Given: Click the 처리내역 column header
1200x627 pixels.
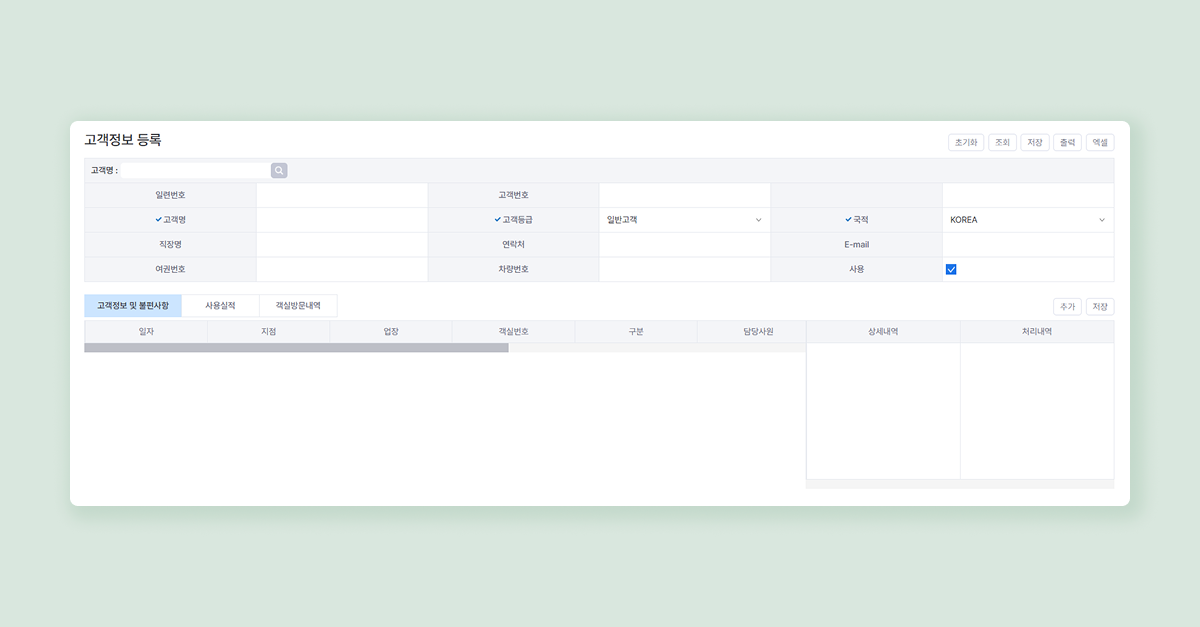Looking at the screenshot, I should 1037,332.
